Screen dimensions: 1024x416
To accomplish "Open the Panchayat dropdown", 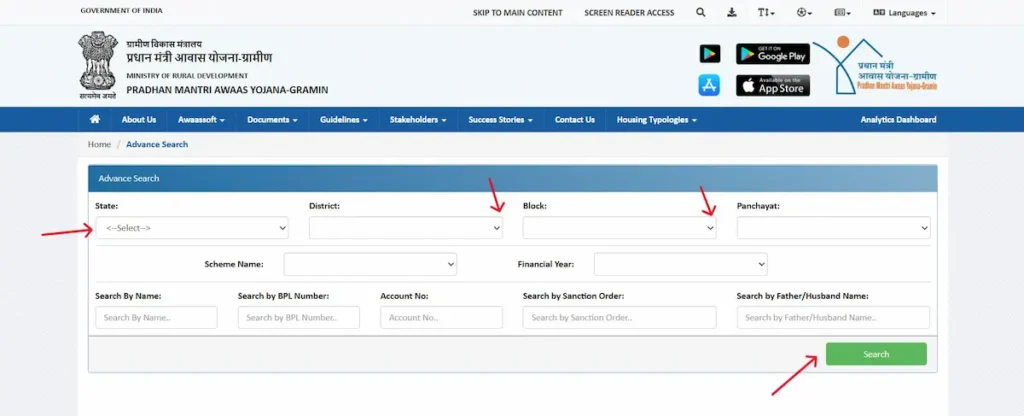I will click(833, 228).
